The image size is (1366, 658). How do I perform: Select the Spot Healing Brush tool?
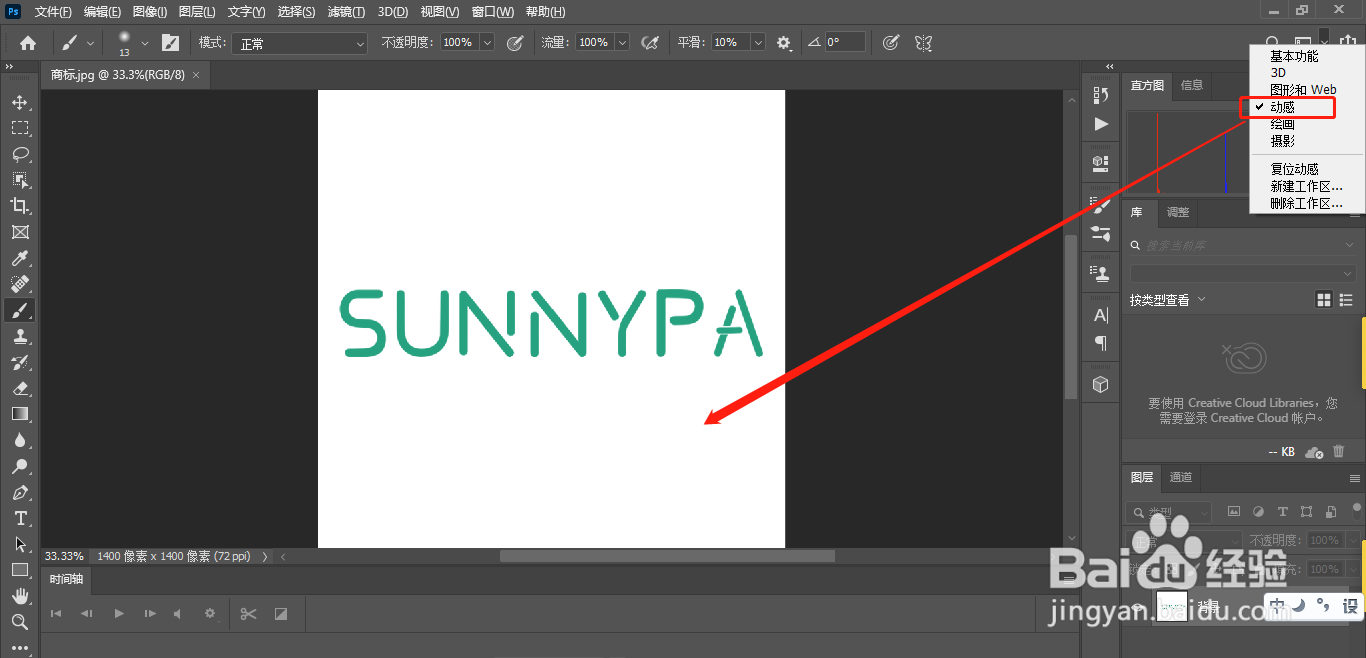click(20, 284)
